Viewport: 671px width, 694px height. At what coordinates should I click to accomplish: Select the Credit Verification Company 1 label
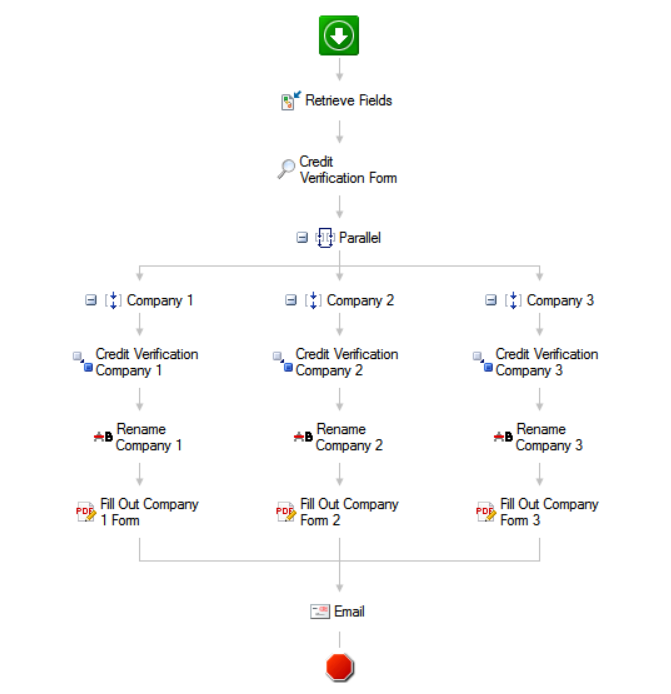[147, 362]
